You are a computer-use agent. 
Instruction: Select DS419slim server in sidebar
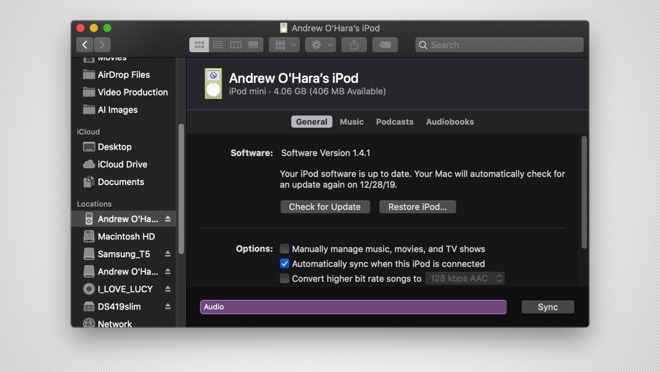(120, 307)
